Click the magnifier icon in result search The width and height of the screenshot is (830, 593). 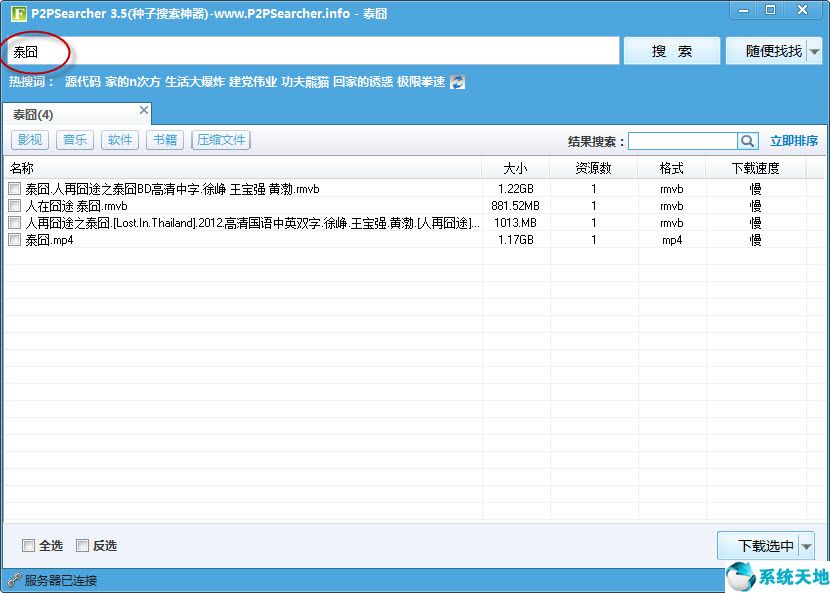point(747,141)
